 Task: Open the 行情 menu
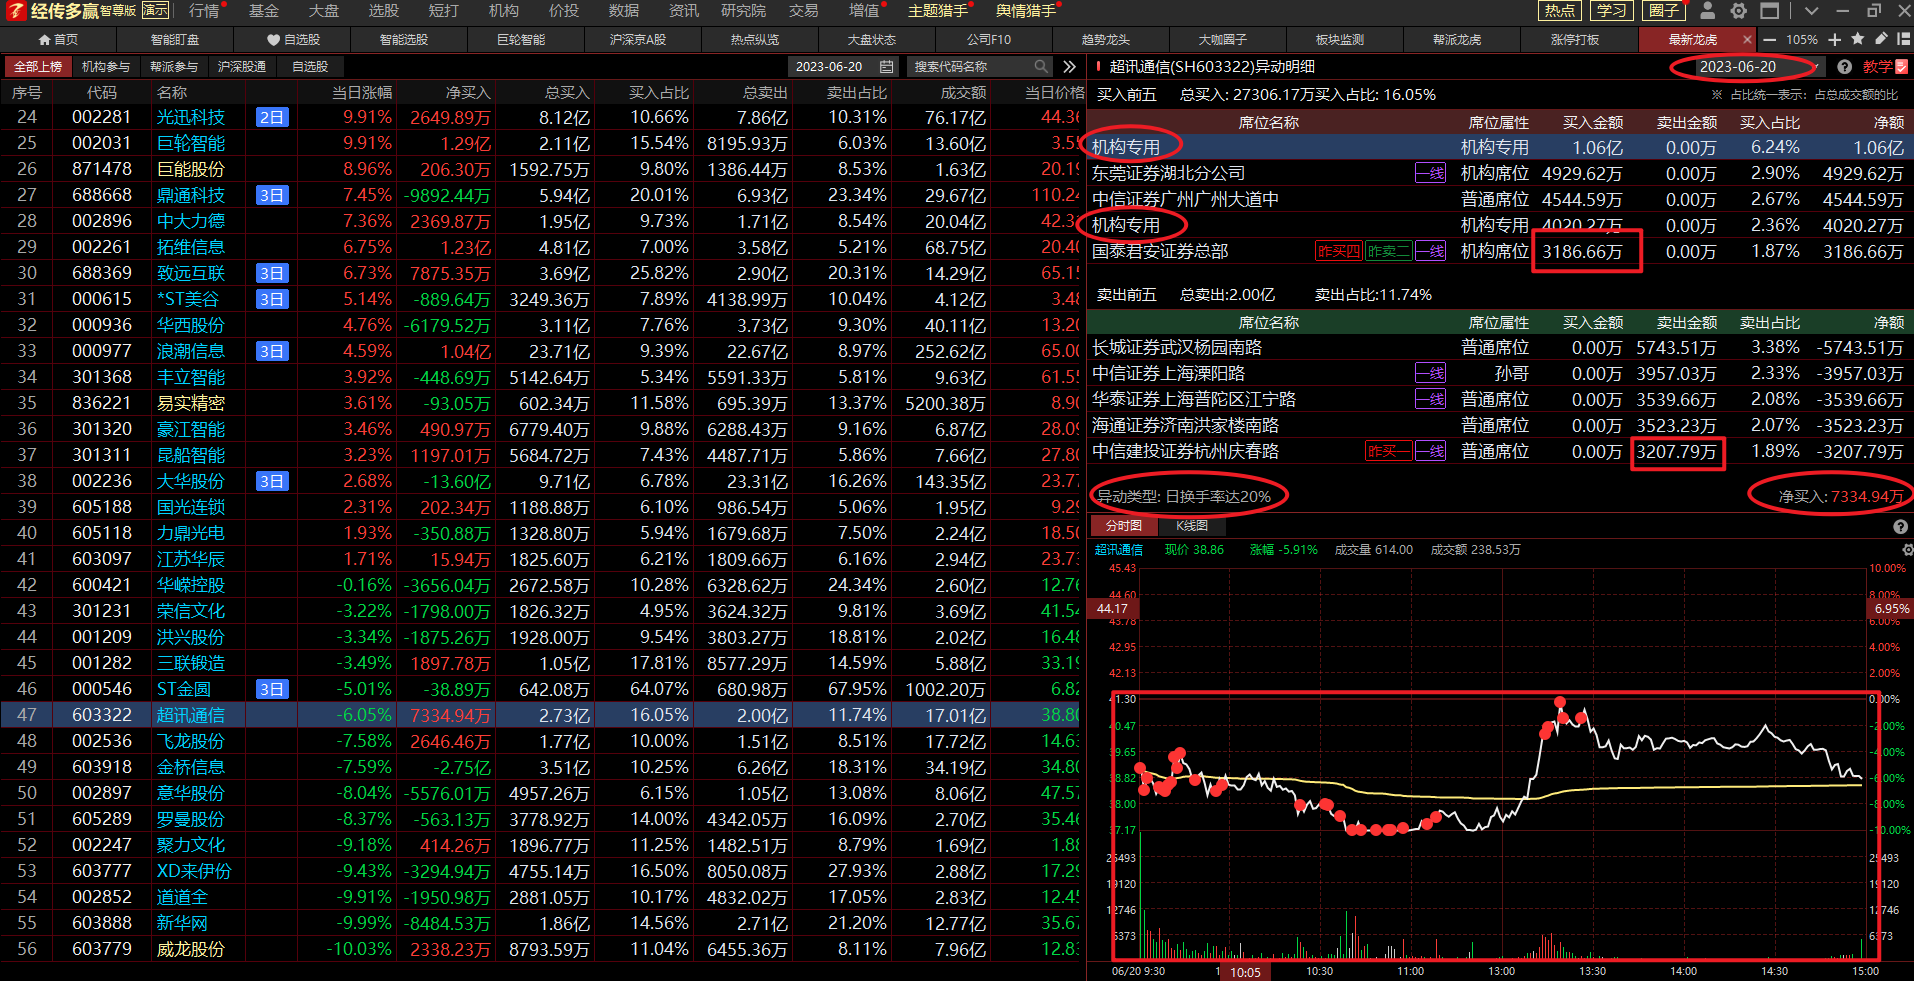click(204, 11)
